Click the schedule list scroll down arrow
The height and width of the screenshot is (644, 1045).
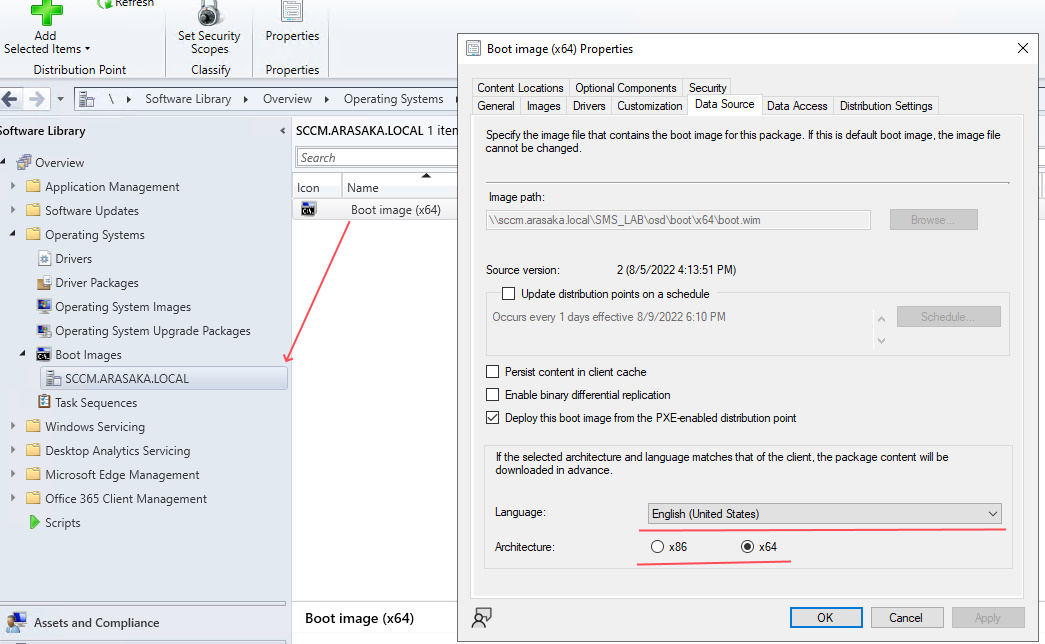pos(881,341)
